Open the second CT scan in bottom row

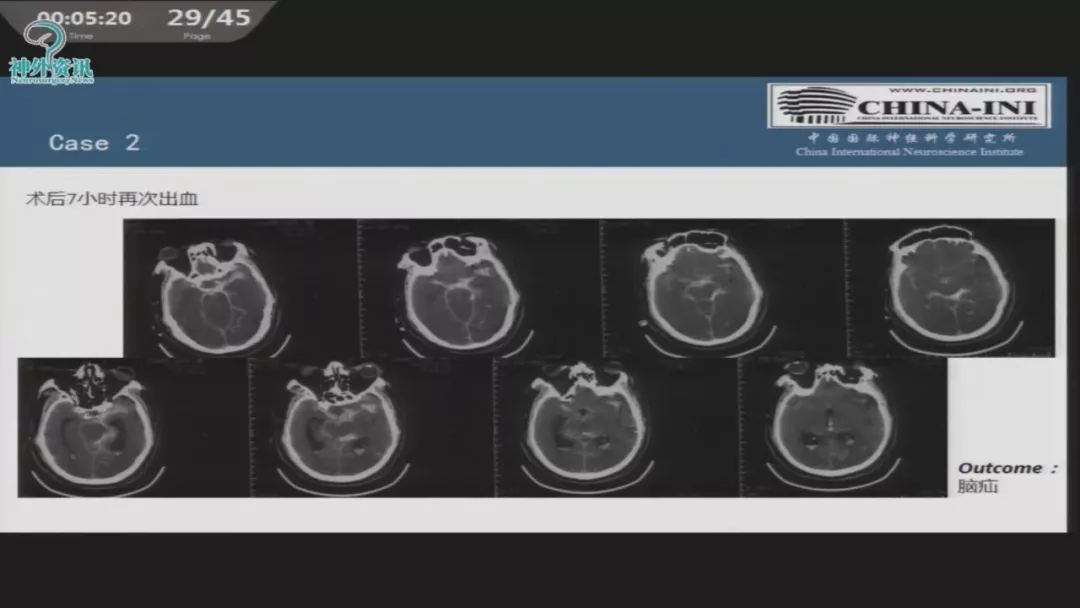[x=372, y=428]
